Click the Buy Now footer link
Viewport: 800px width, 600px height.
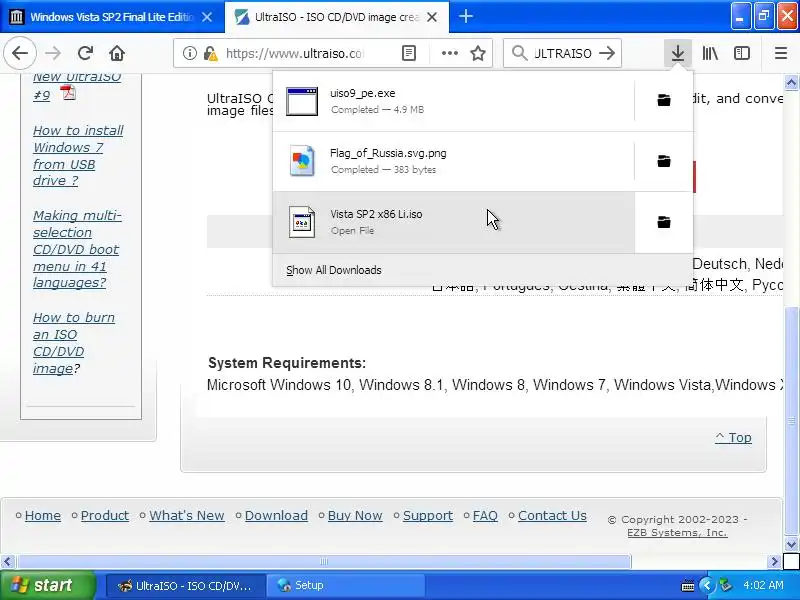tap(355, 515)
